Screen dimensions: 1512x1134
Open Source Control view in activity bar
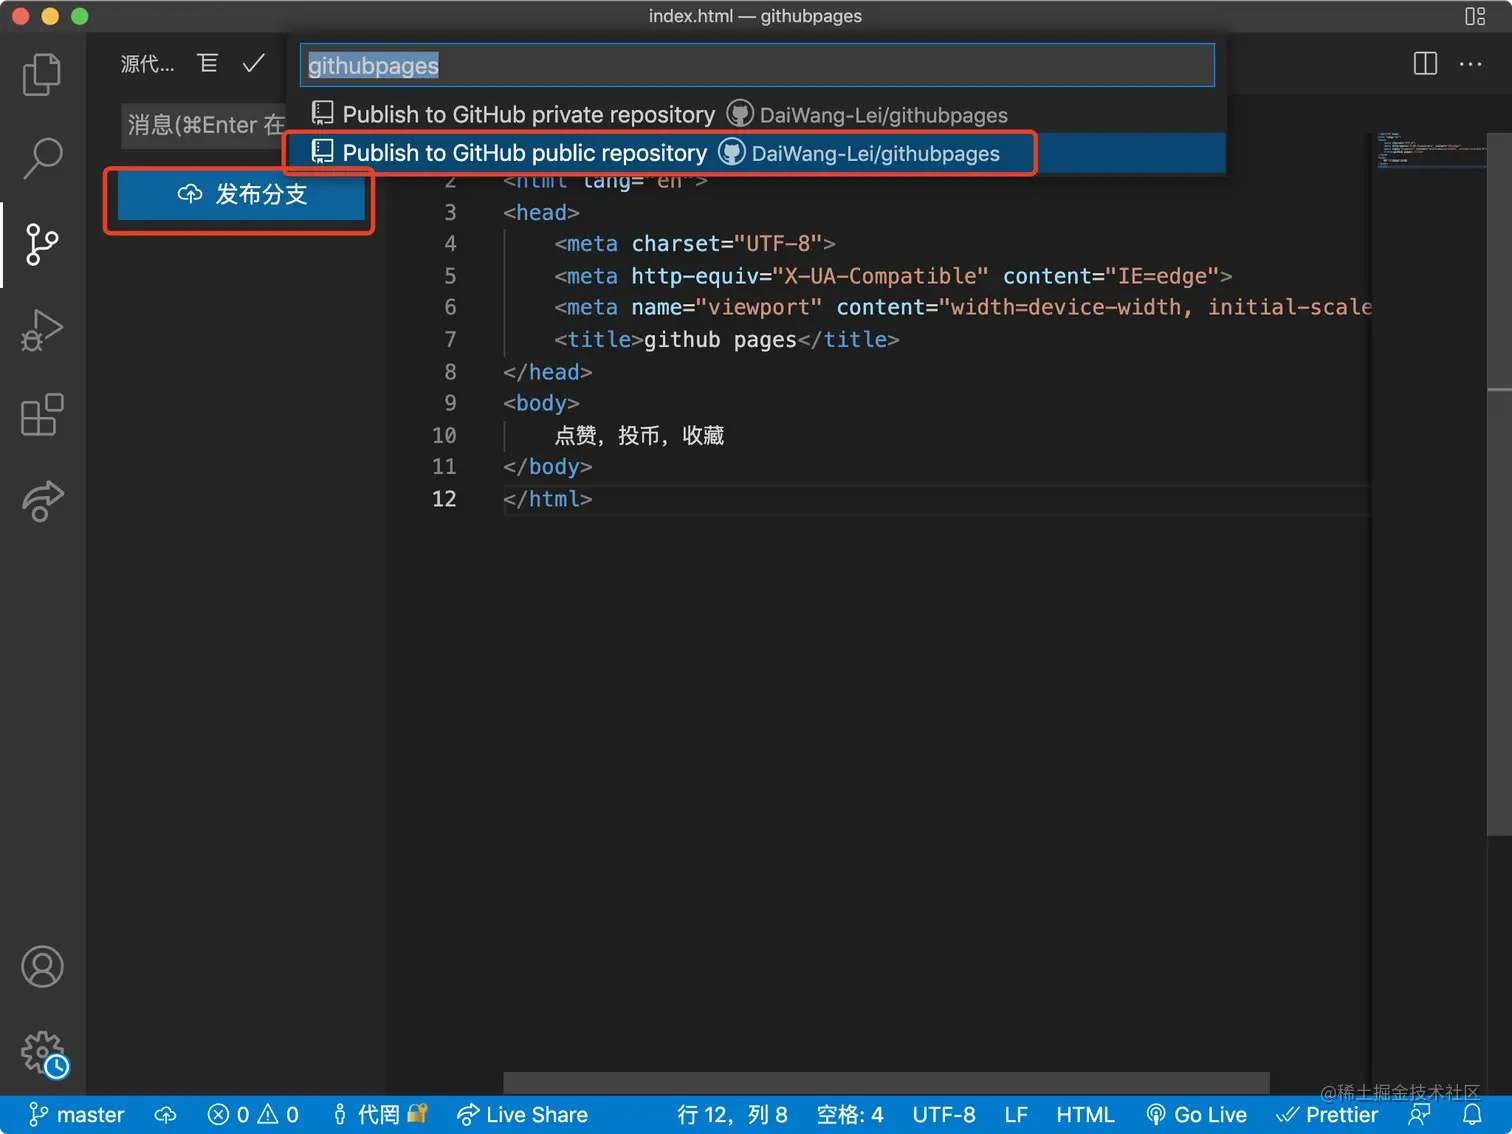point(42,244)
